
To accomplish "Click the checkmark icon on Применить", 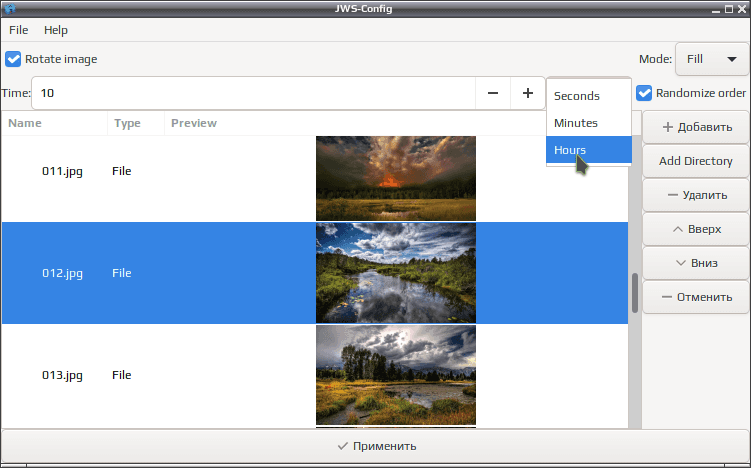I will click(342, 446).
